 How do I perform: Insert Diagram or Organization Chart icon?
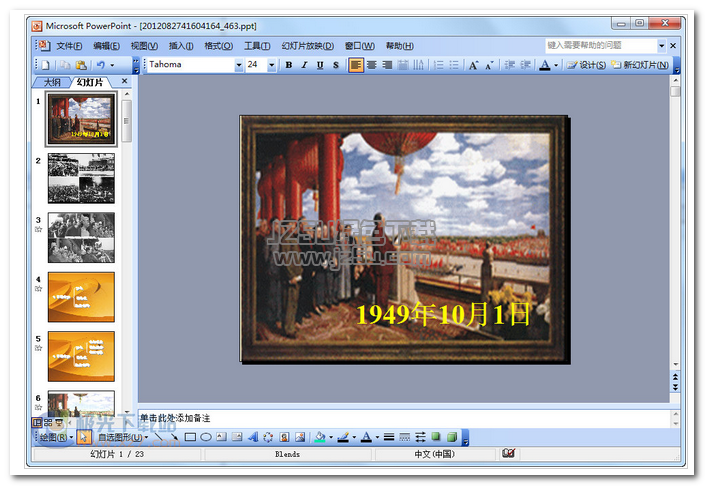[268, 437]
